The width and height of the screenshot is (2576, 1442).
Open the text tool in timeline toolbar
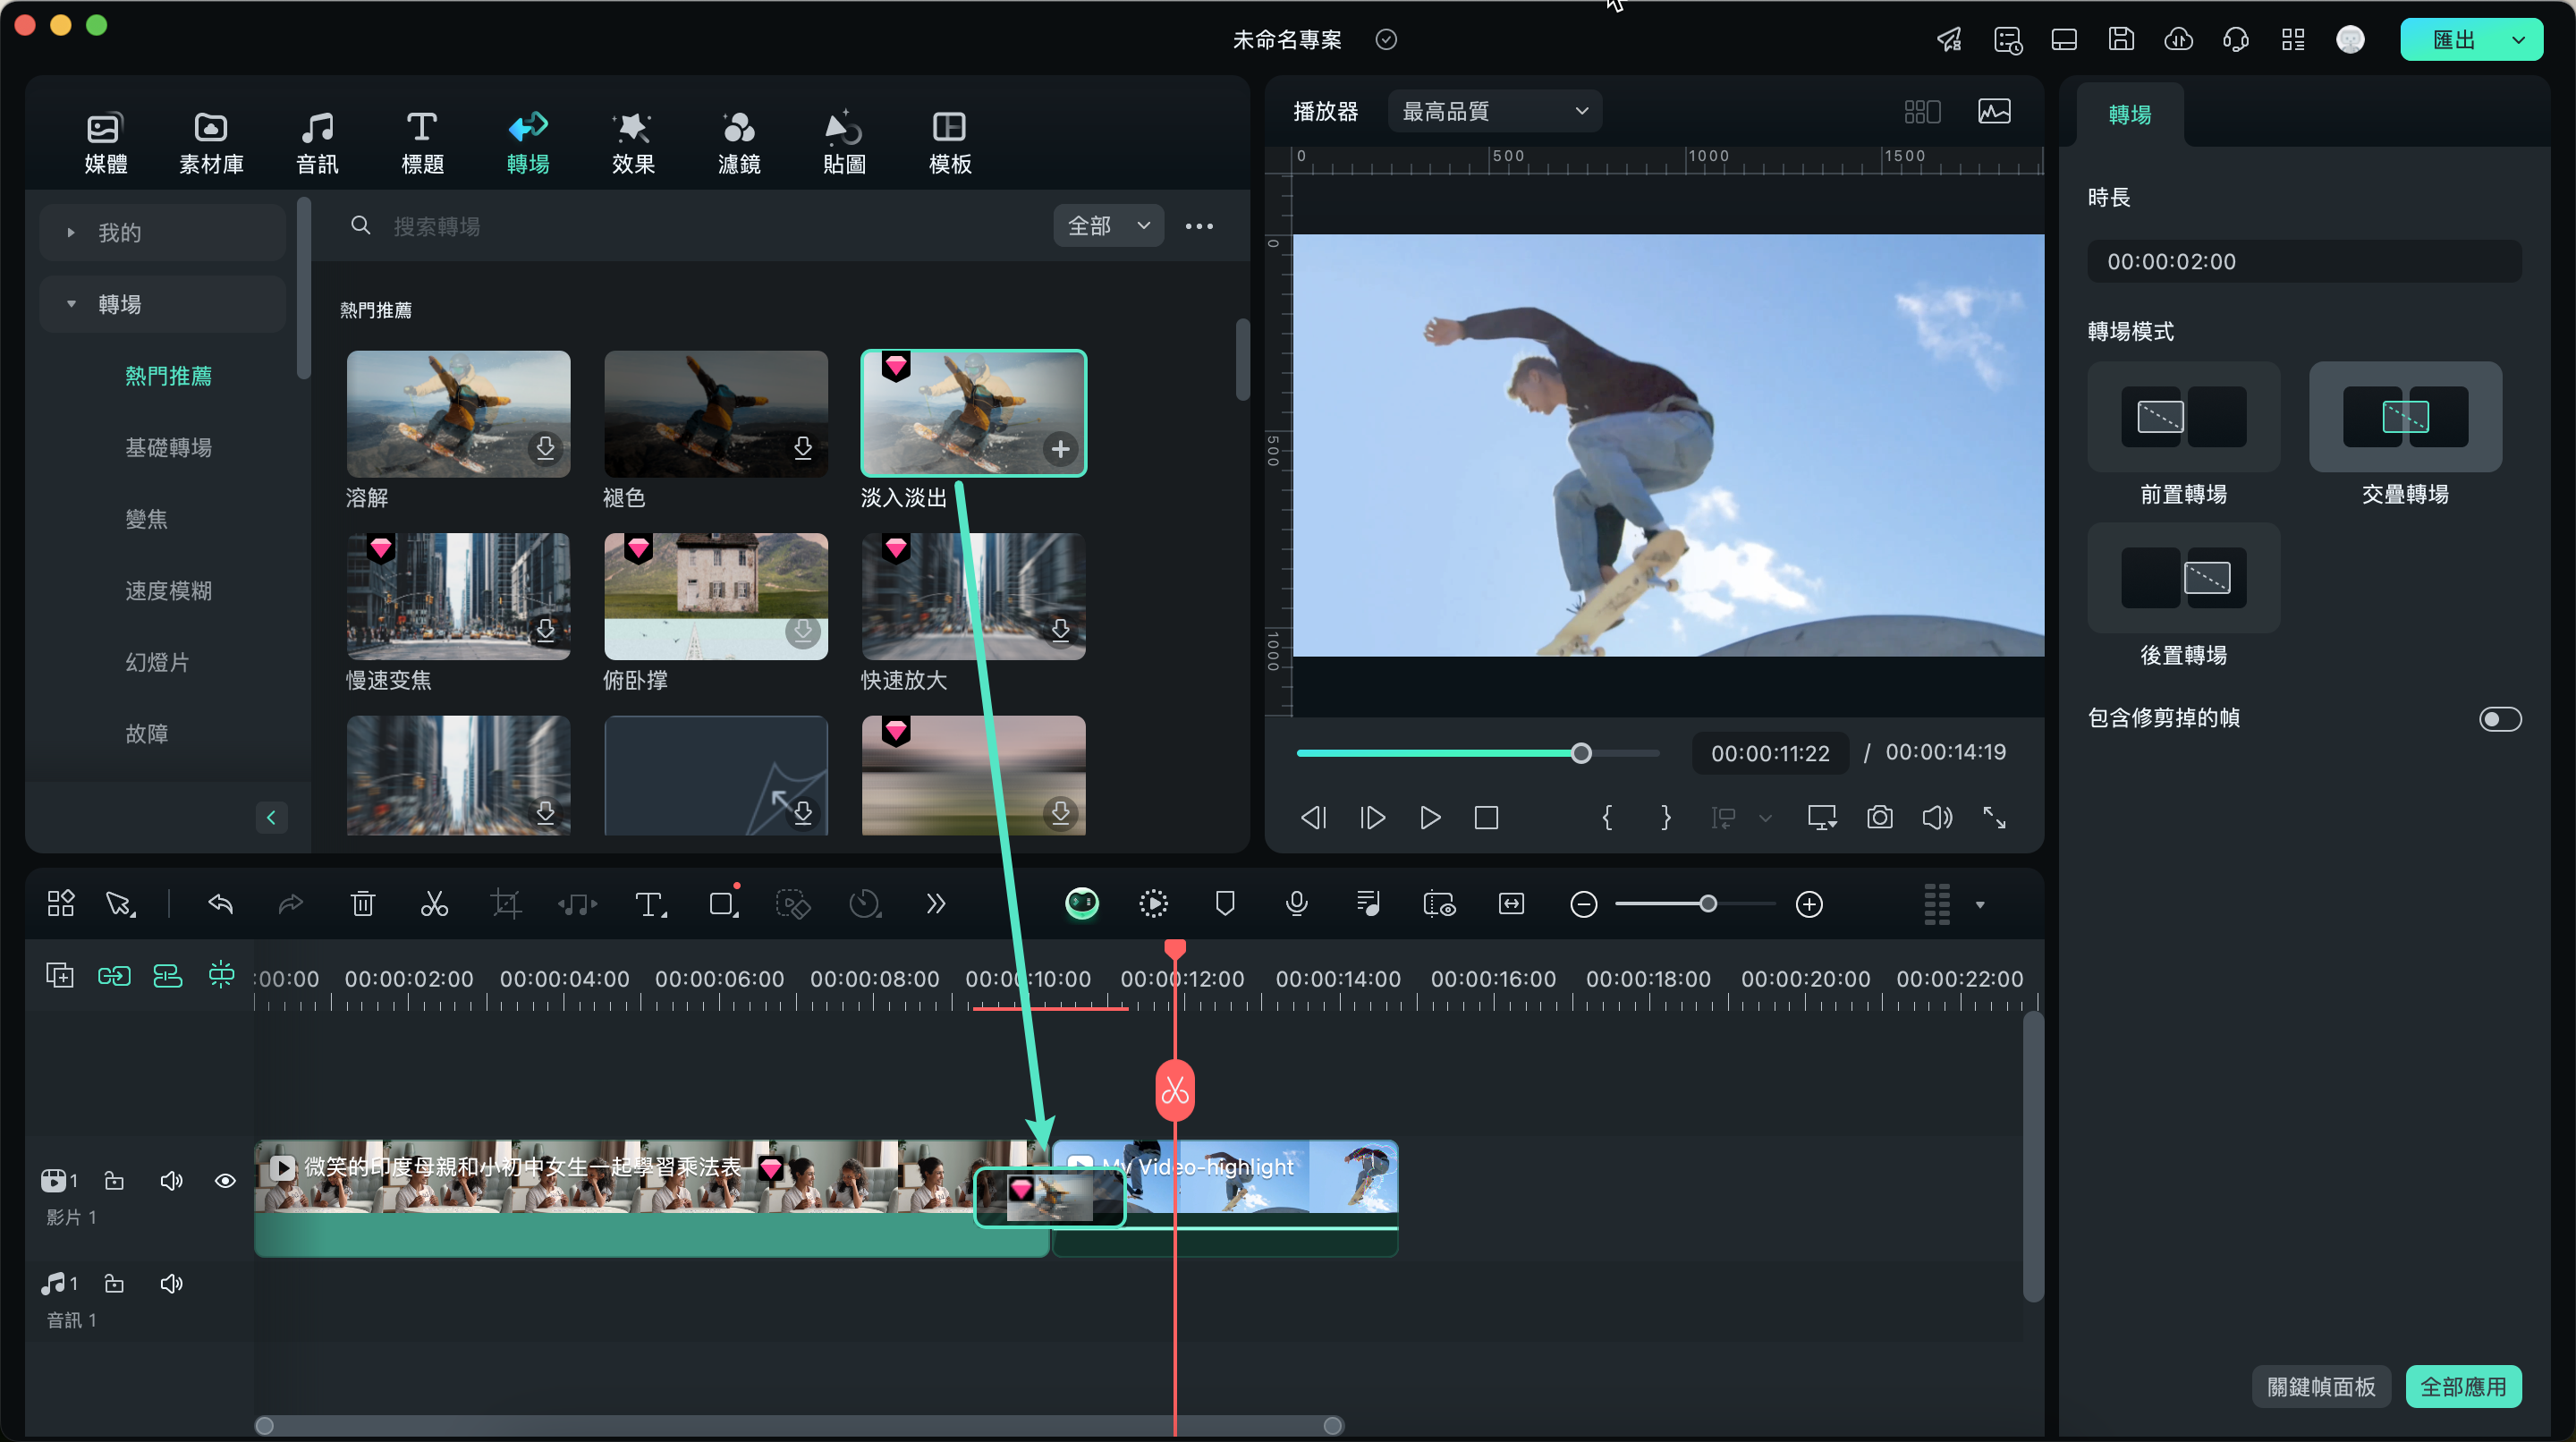click(650, 904)
